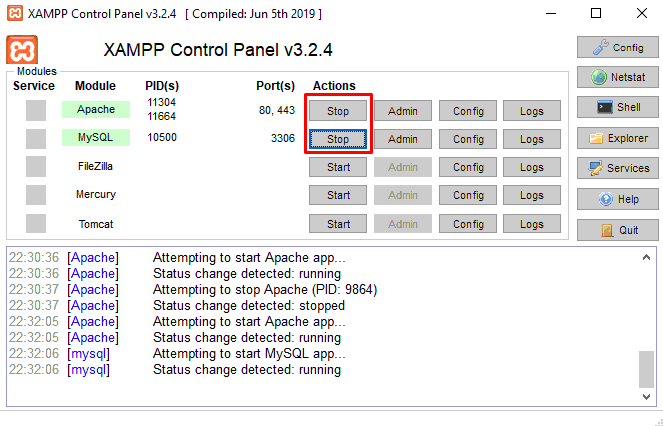The image size is (663, 426).
Task: Click Apache ports 80, 443
Action: point(277,110)
